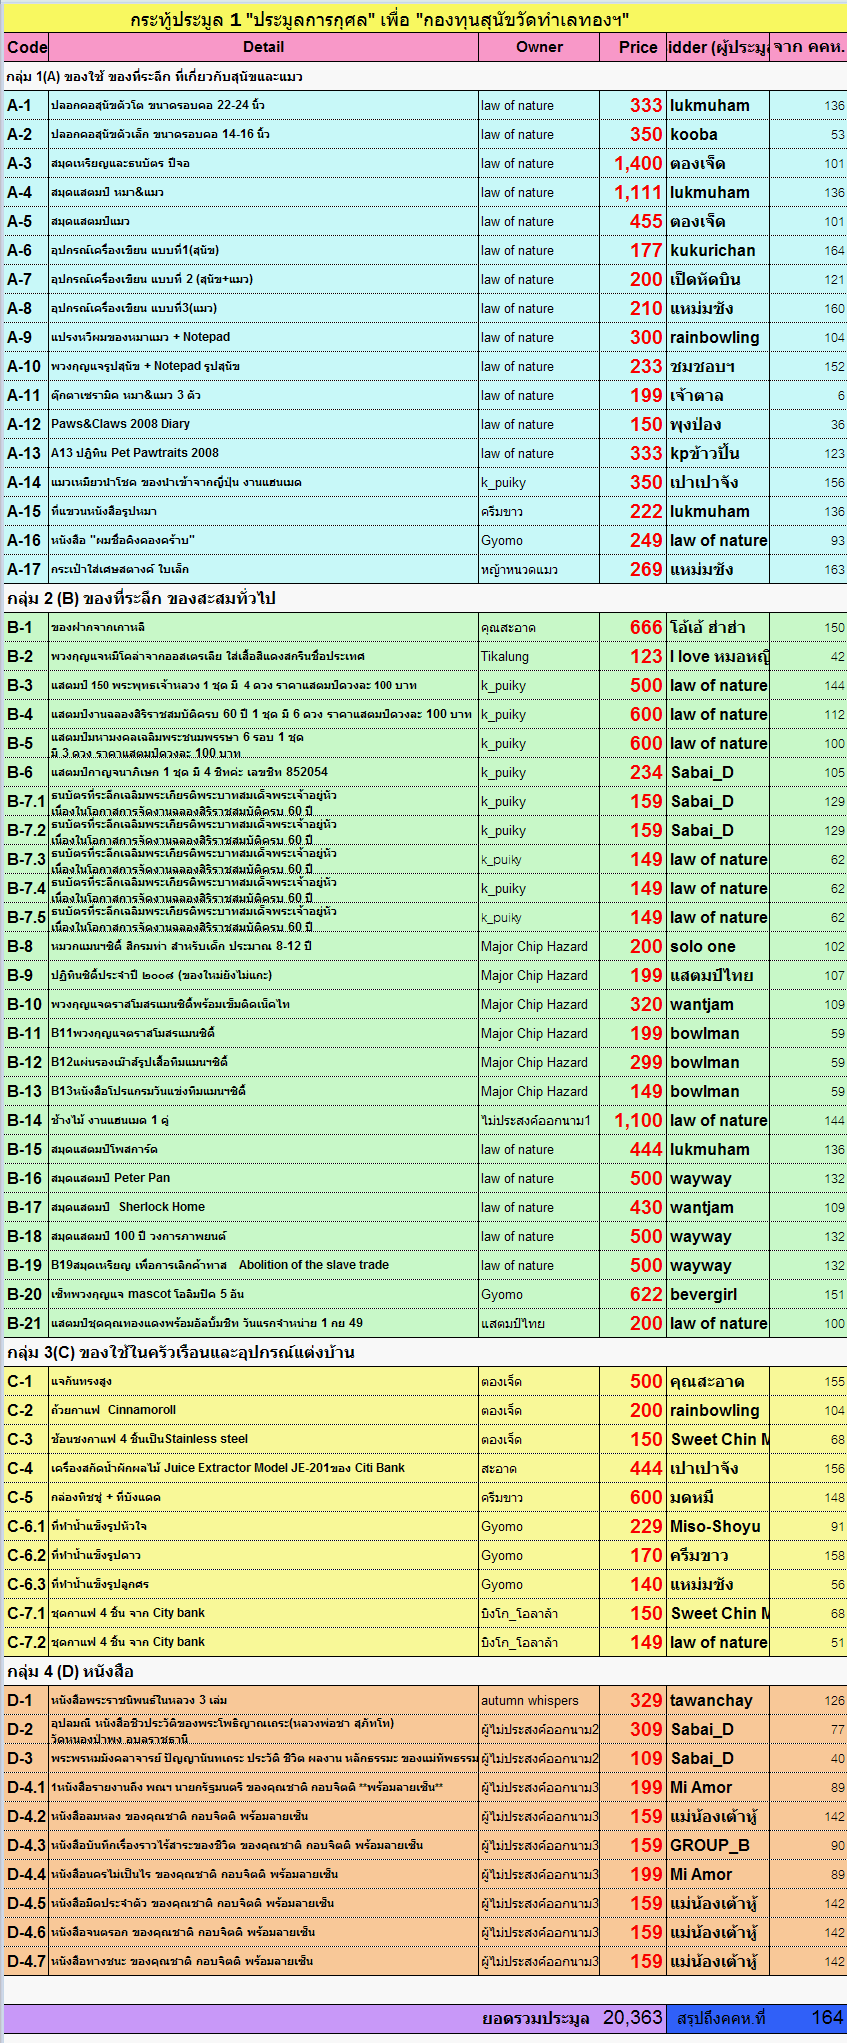Select price "1,100" in row B-14
The image size is (847, 2043).
tap(638, 1120)
